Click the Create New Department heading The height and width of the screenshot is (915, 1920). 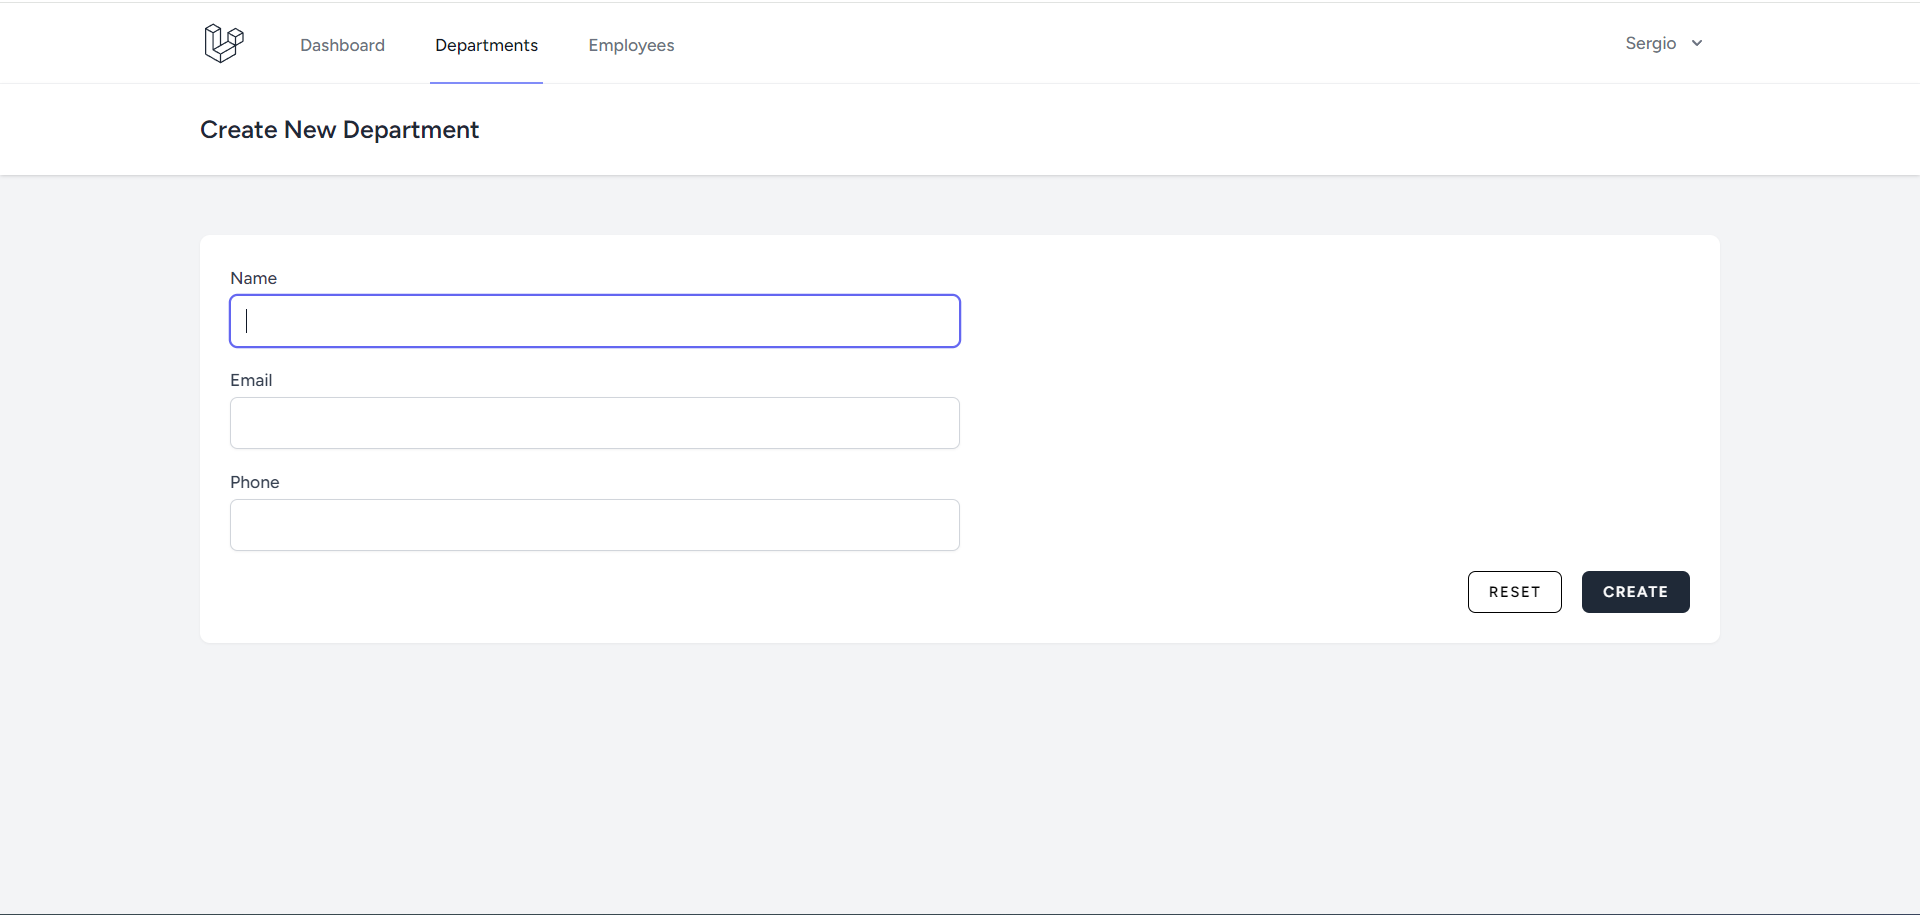(x=339, y=130)
